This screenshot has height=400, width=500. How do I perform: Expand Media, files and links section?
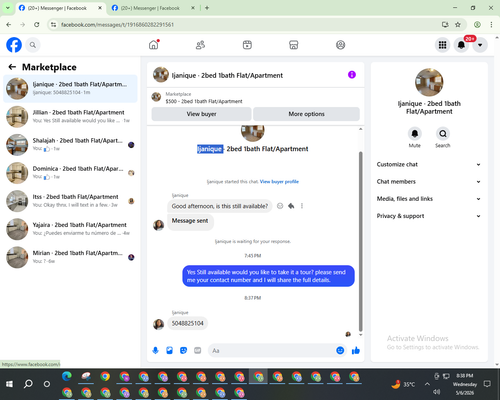[x=429, y=199]
